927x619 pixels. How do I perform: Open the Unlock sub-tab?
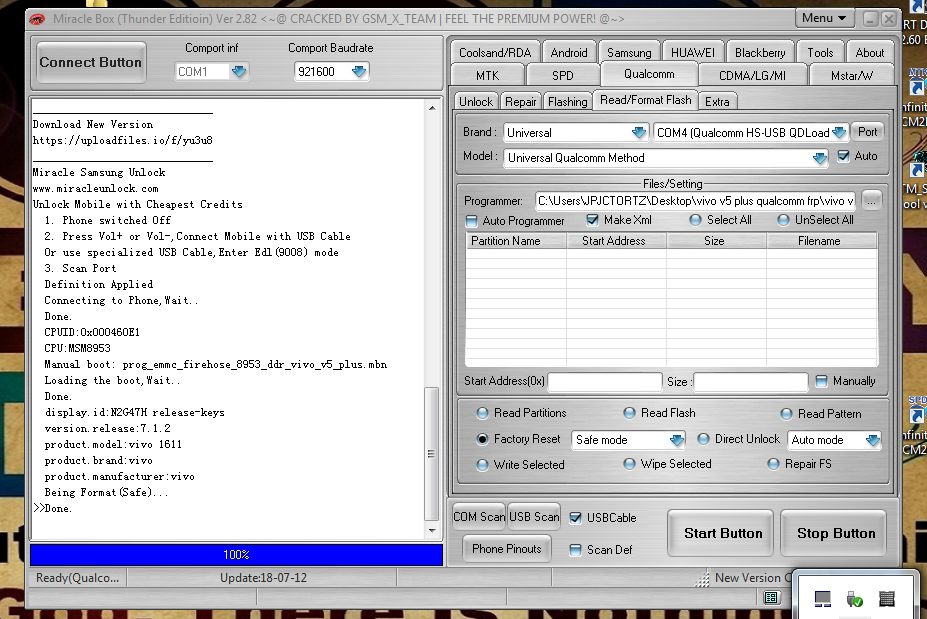[476, 102]
